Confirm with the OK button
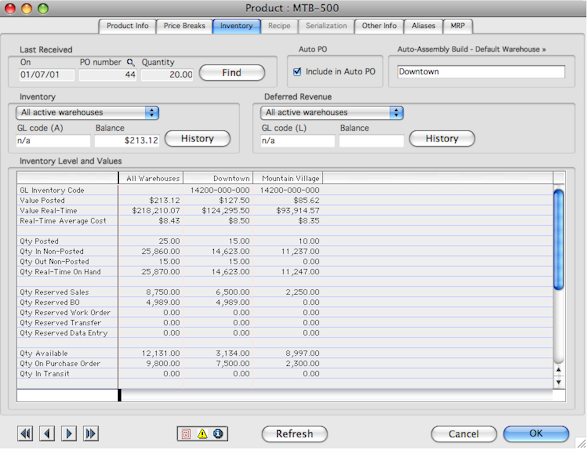Screen dimensions: 587x450 pos(536,434)
